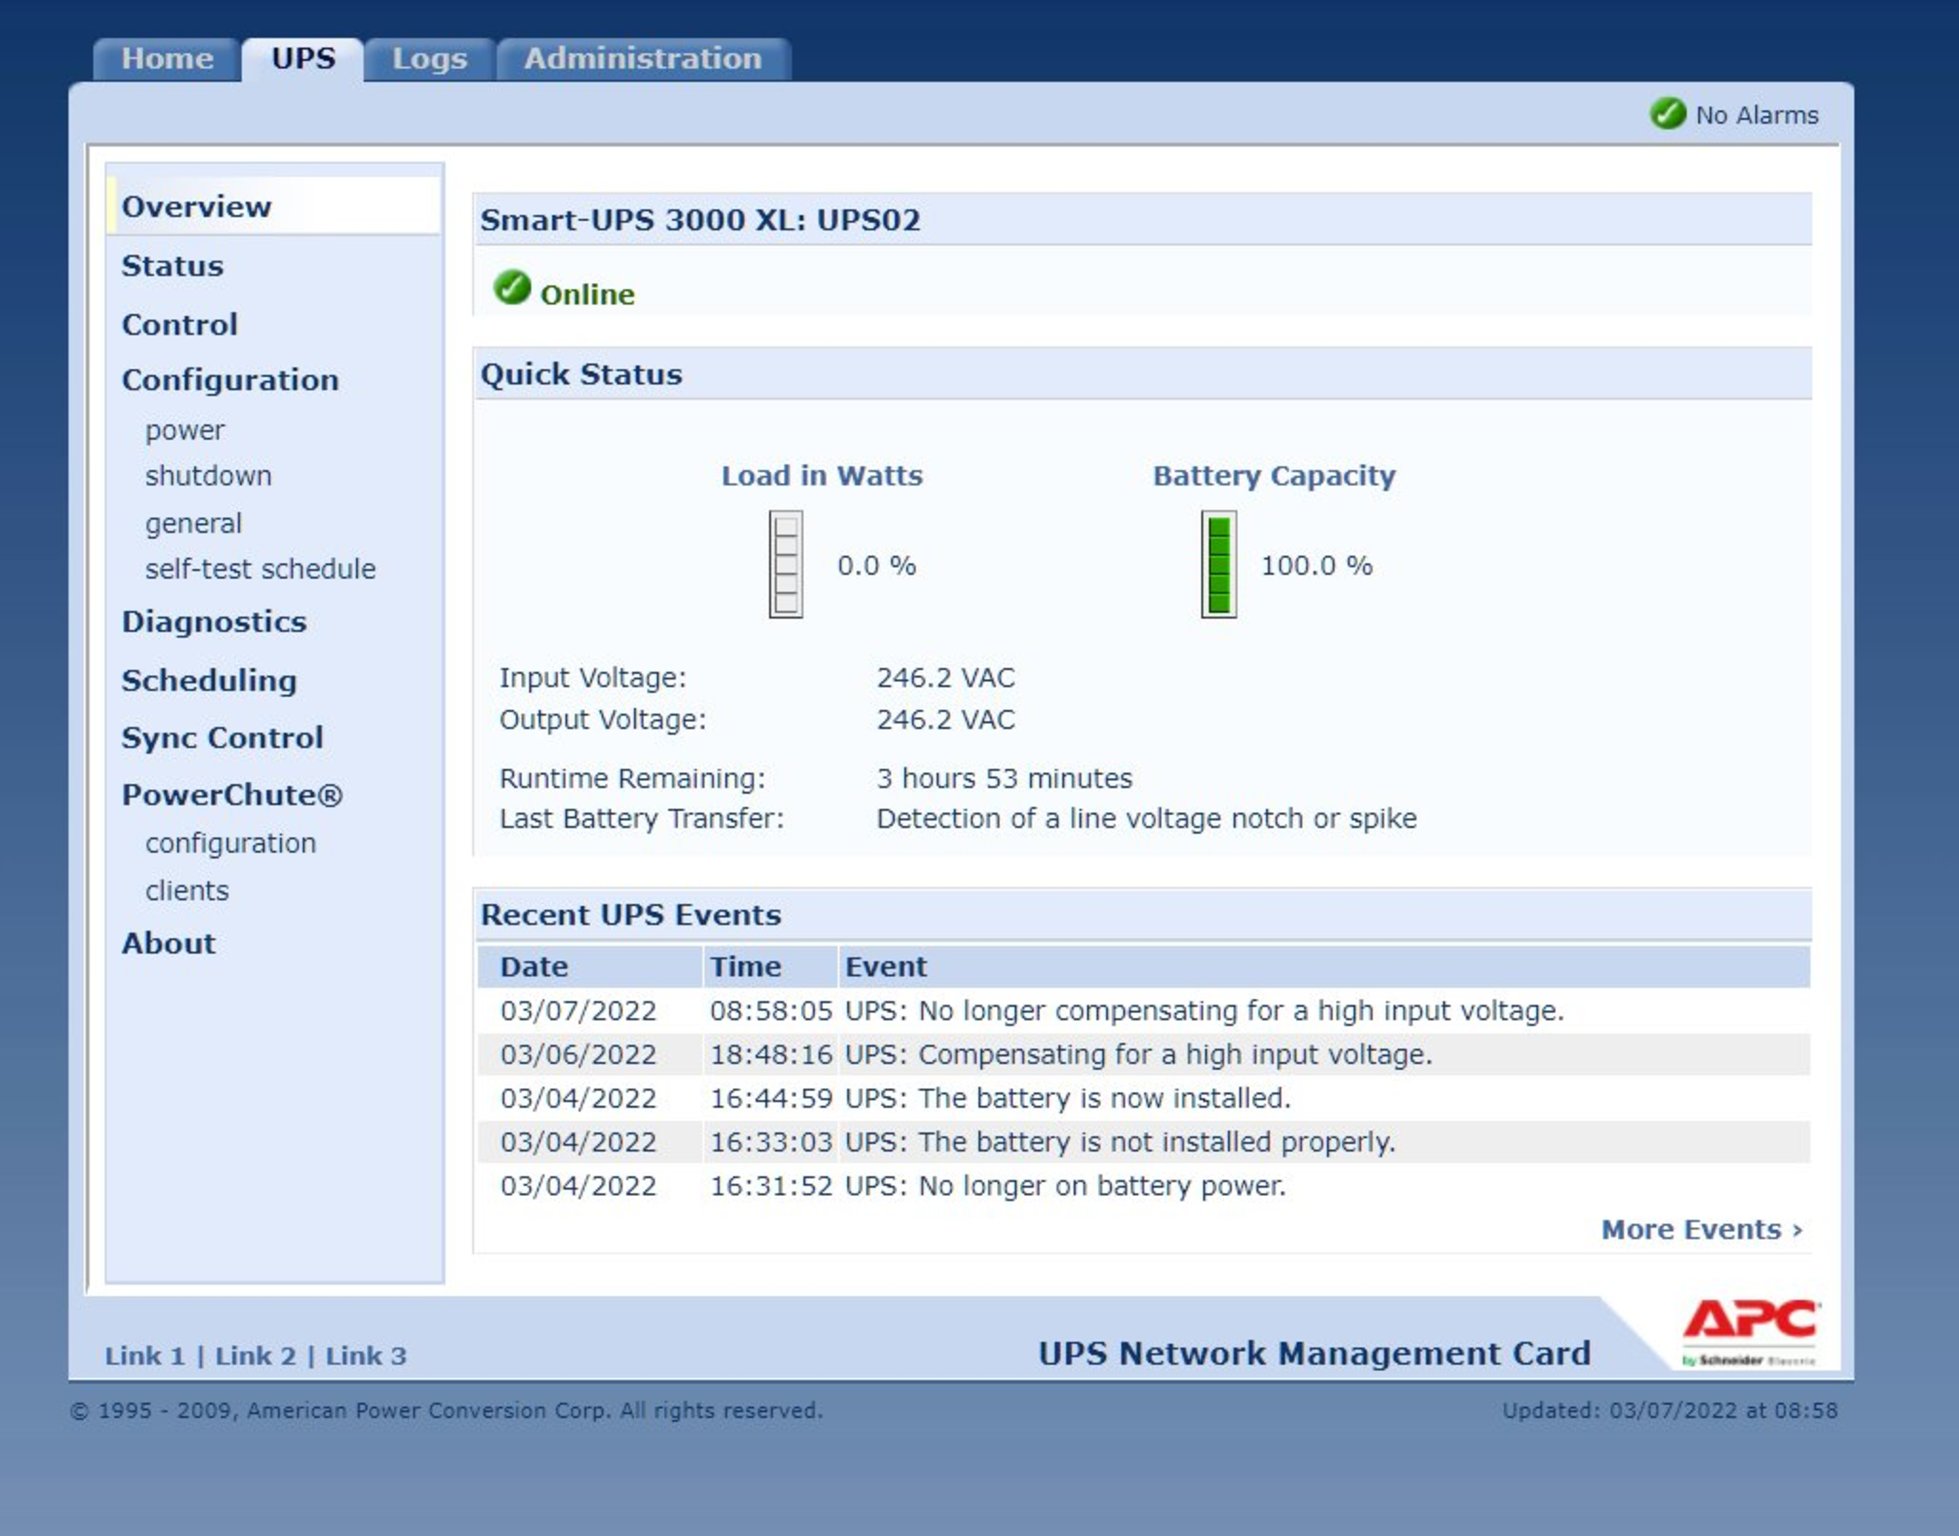Click the 0.0 % load value
The height and width of the screenshot is (1536, 1959).
(x=876, y=566)
